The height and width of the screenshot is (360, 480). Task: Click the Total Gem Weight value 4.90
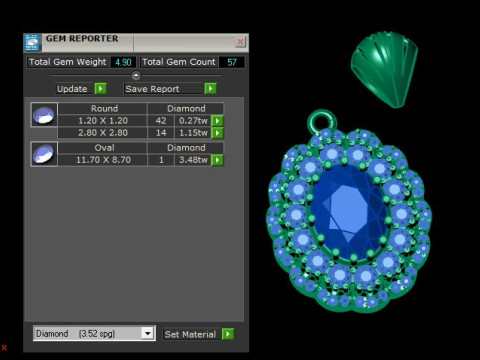coord(123,62)
